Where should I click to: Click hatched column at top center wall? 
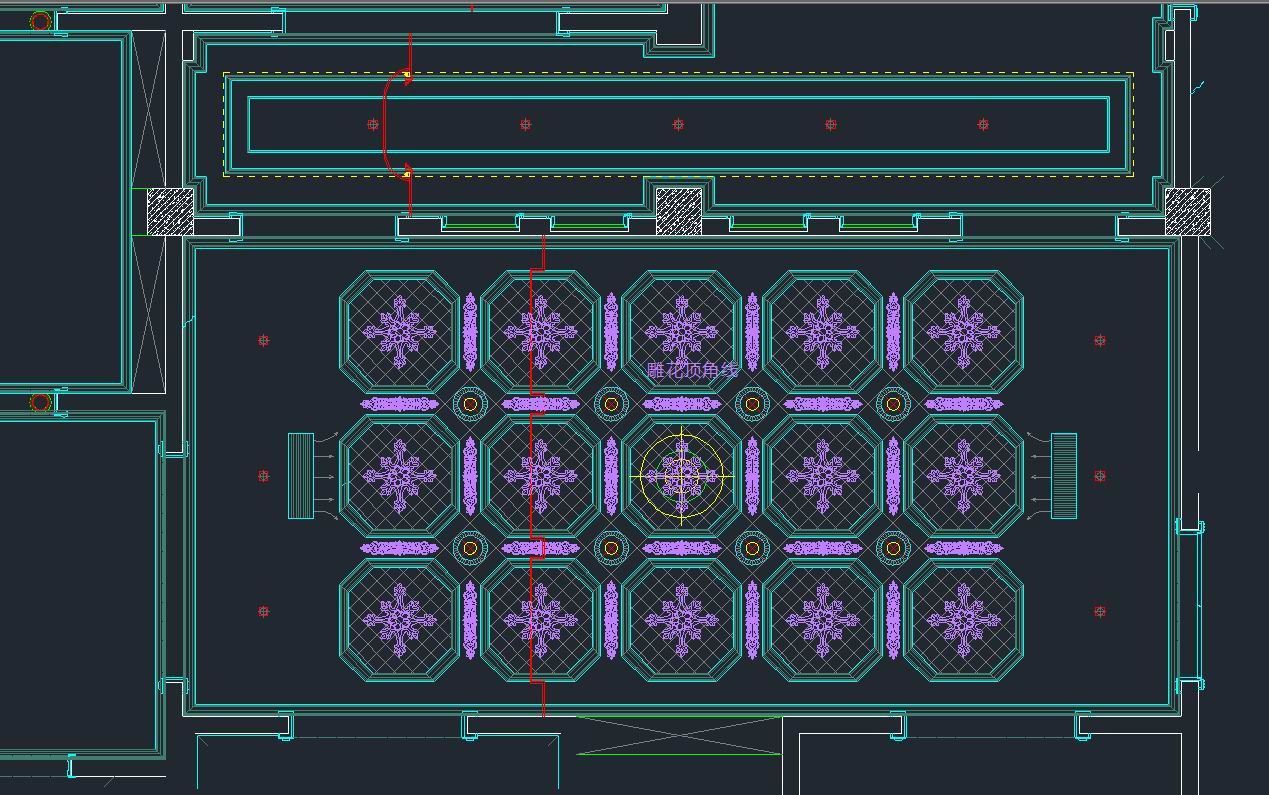point(678,212)
